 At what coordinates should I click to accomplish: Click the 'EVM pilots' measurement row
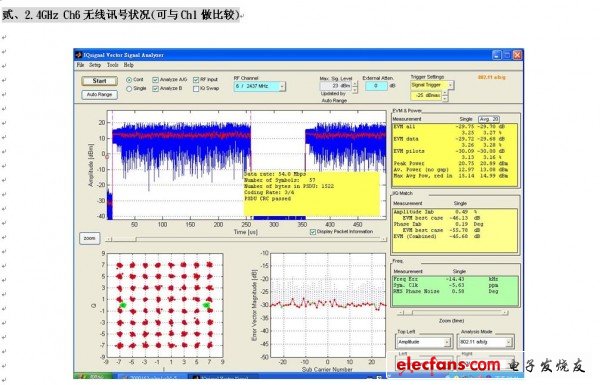451,151
